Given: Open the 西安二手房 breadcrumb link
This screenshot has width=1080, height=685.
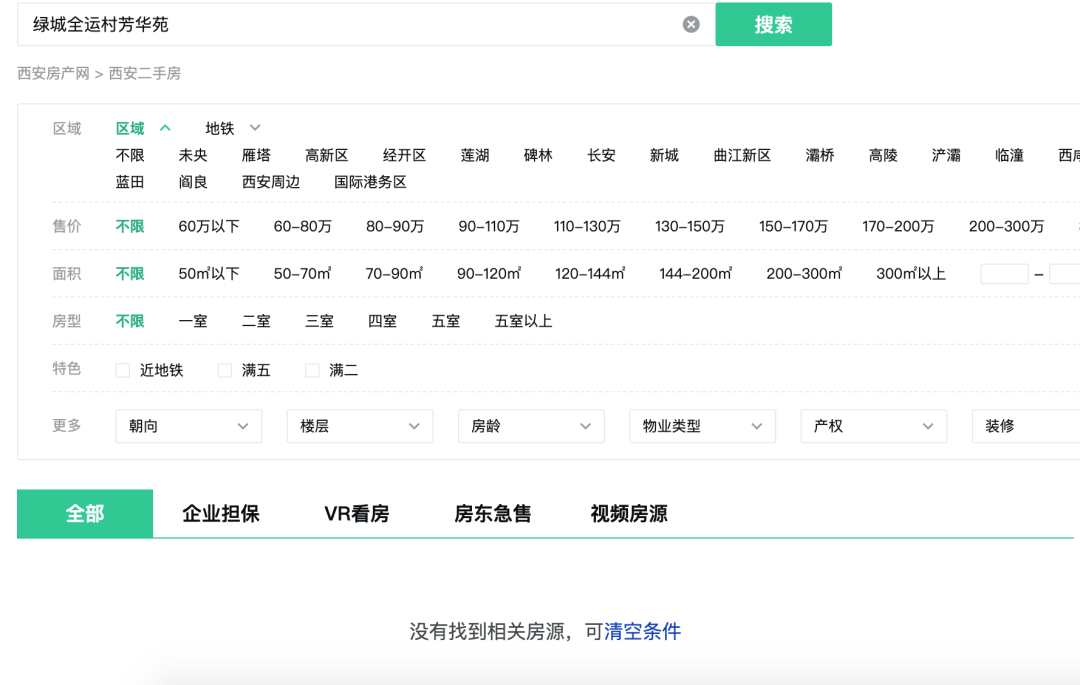Looking at the screenshot, I should pos(145,74).
